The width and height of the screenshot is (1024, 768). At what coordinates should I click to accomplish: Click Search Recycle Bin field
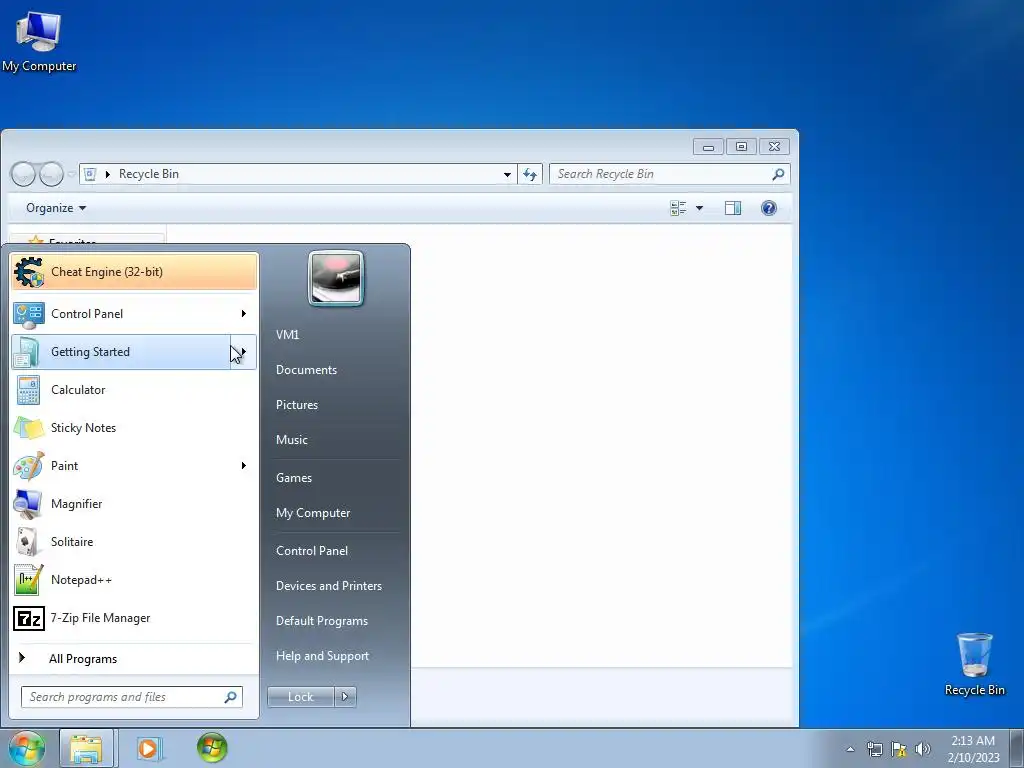pyautogui.click(x=660, y=174)
